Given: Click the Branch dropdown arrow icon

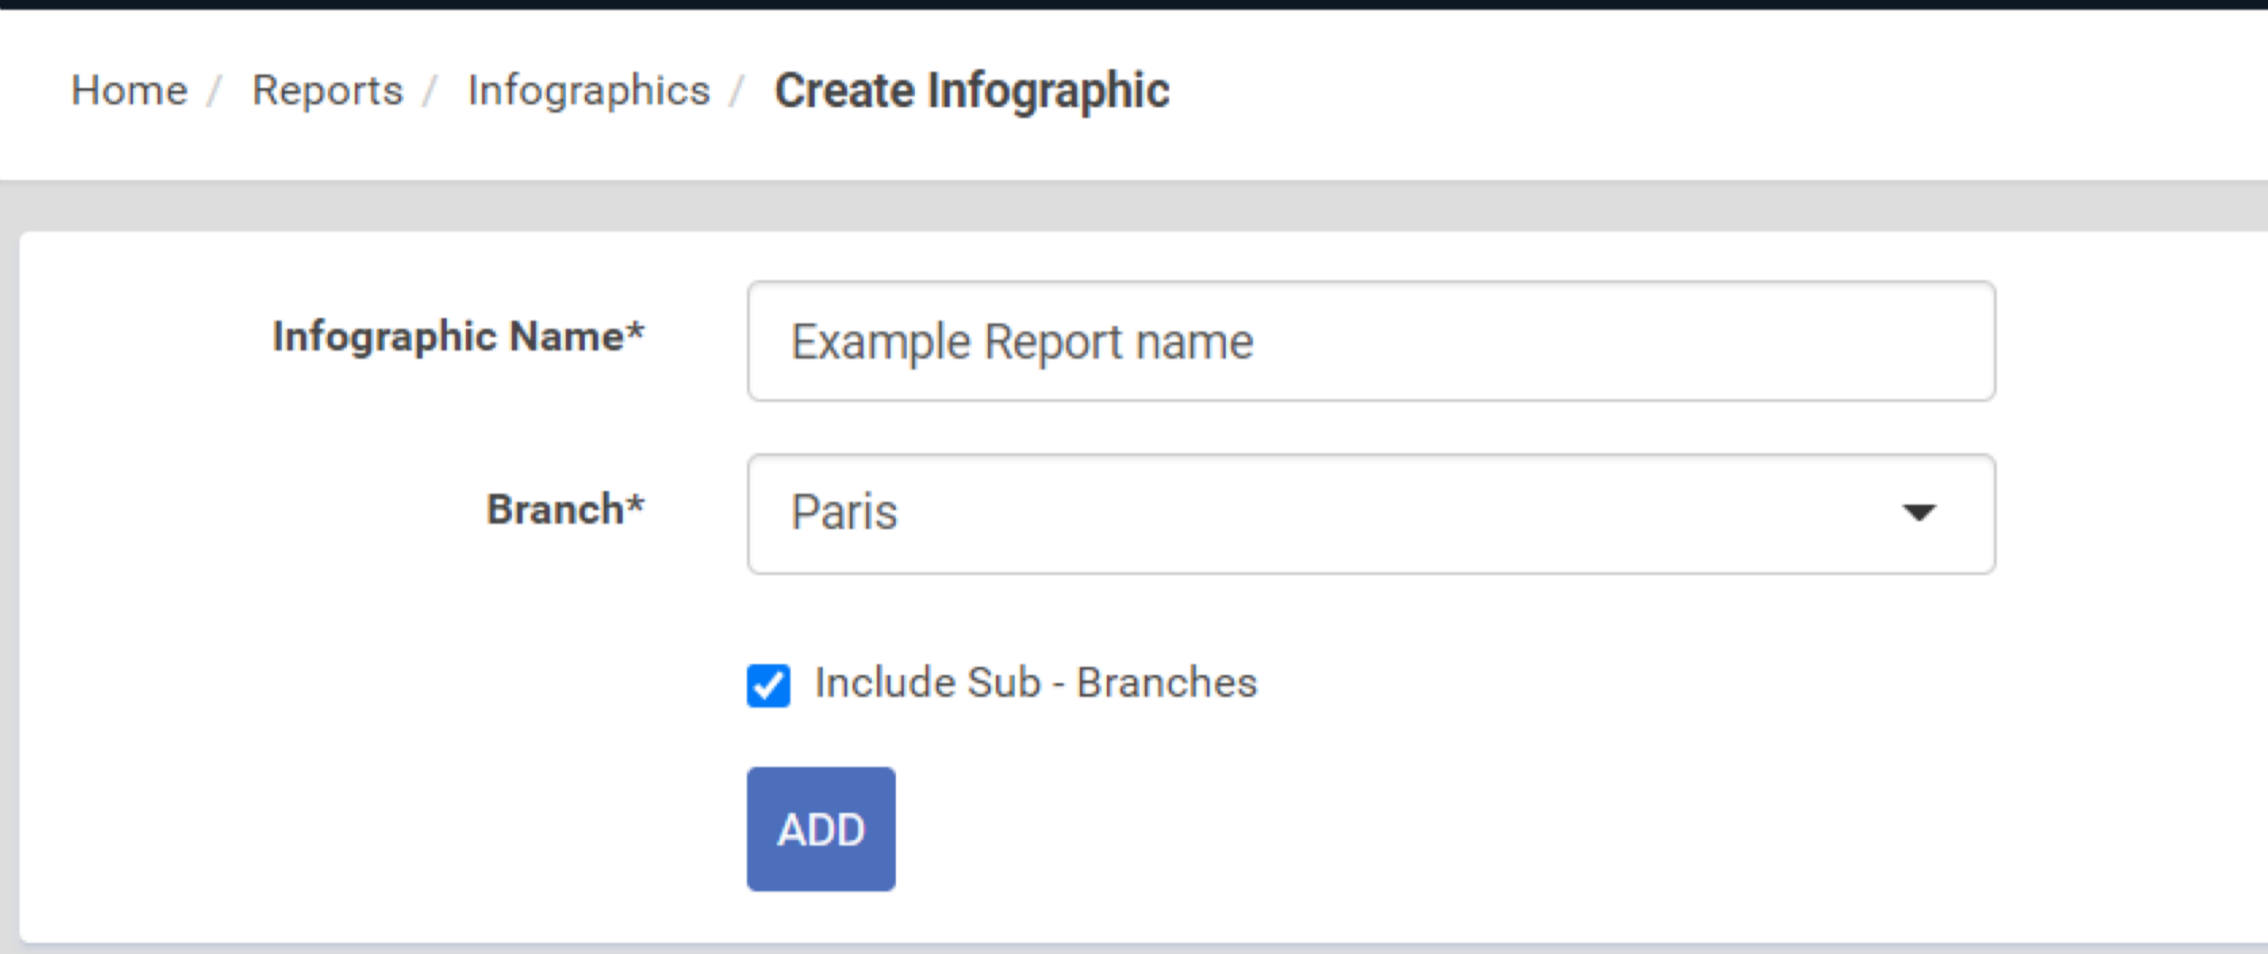Looking at the screenshot, I should [x=1919, y=513].
